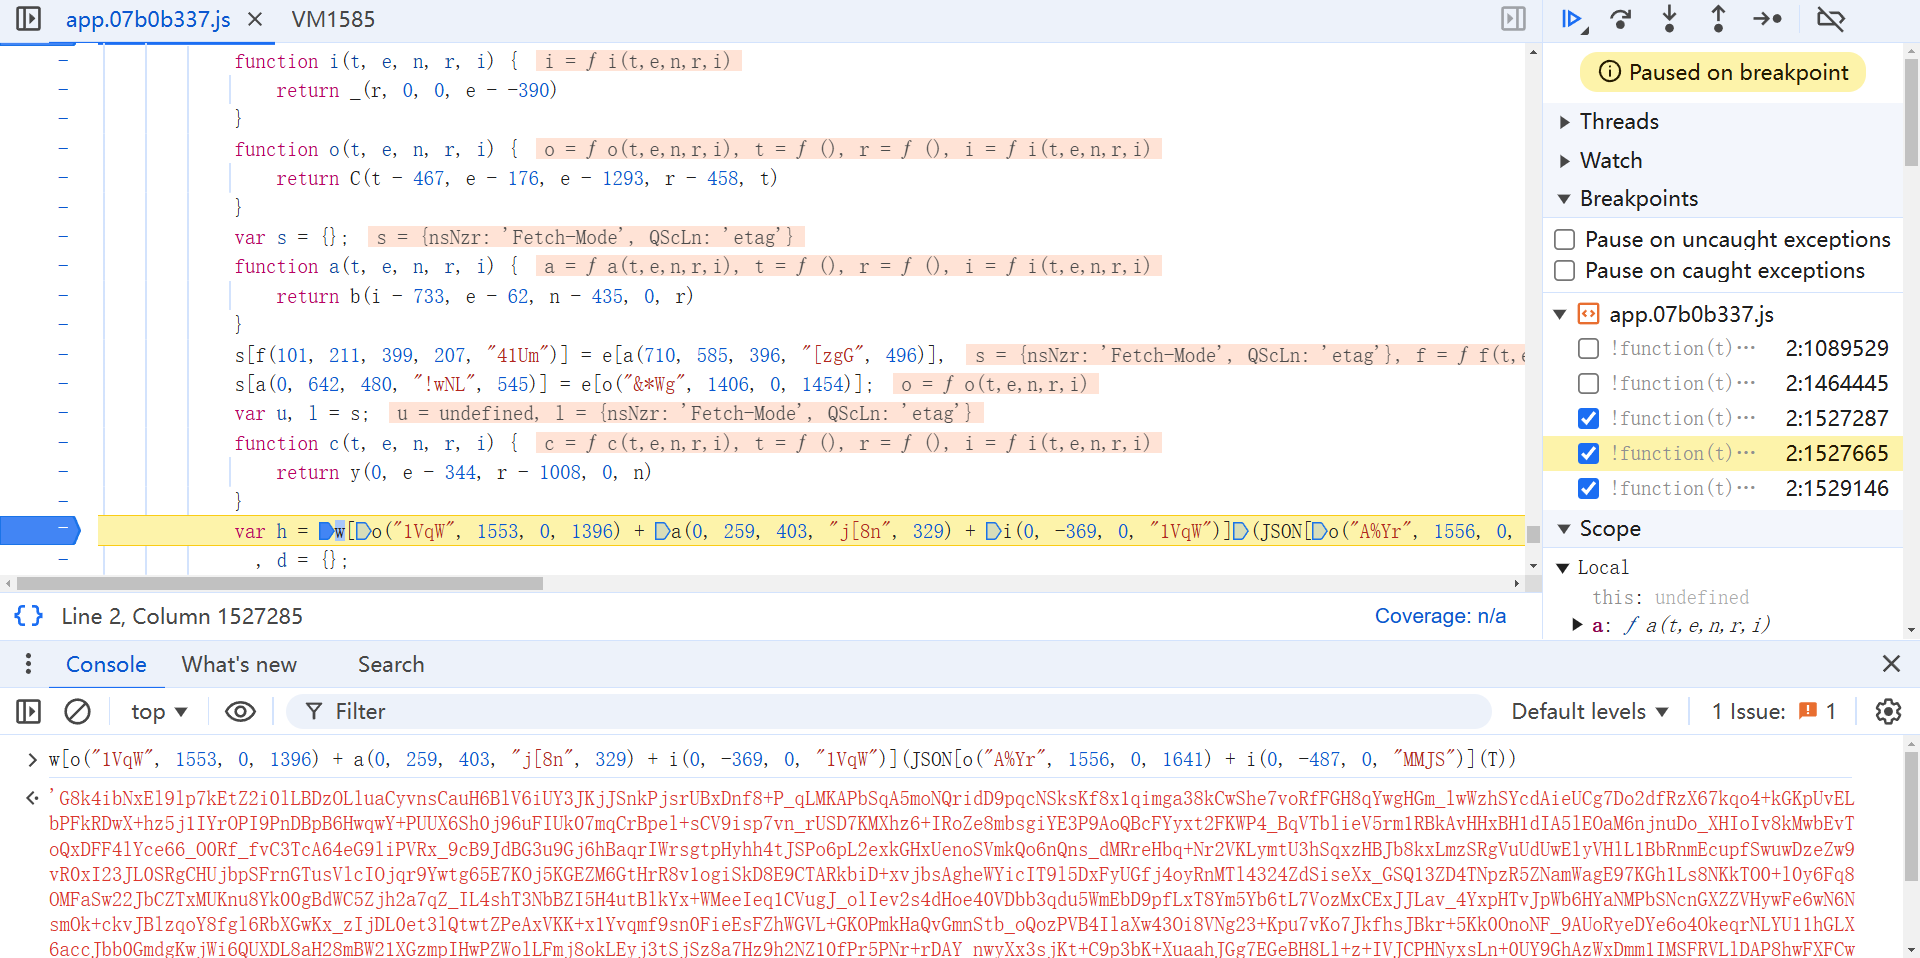Expand variable a in Local scope
Screen dimensions: 1920x958
point(1577,625)
